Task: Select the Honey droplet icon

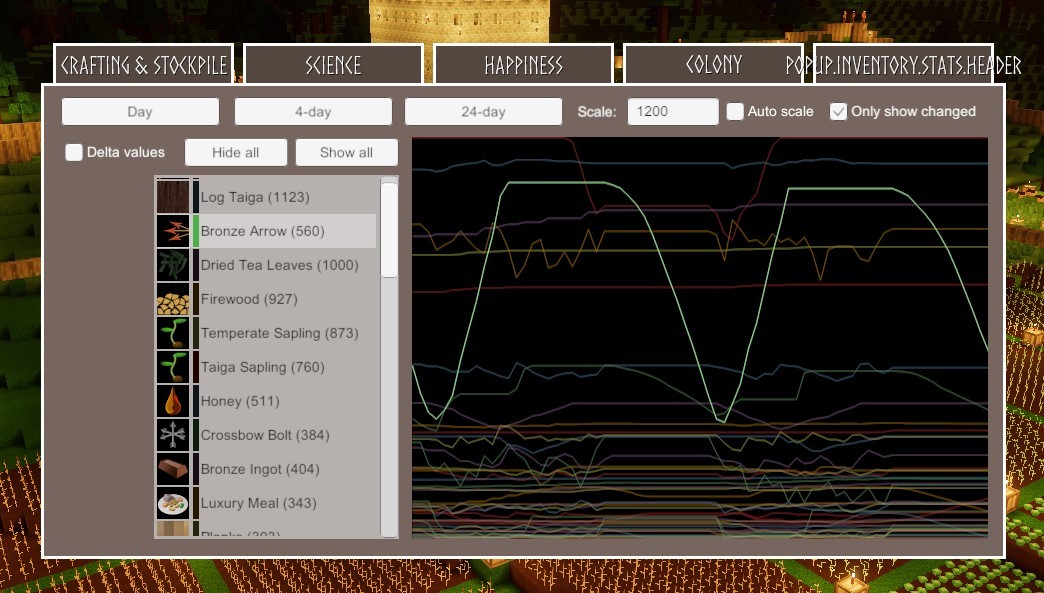Action: tap(173, 401)
